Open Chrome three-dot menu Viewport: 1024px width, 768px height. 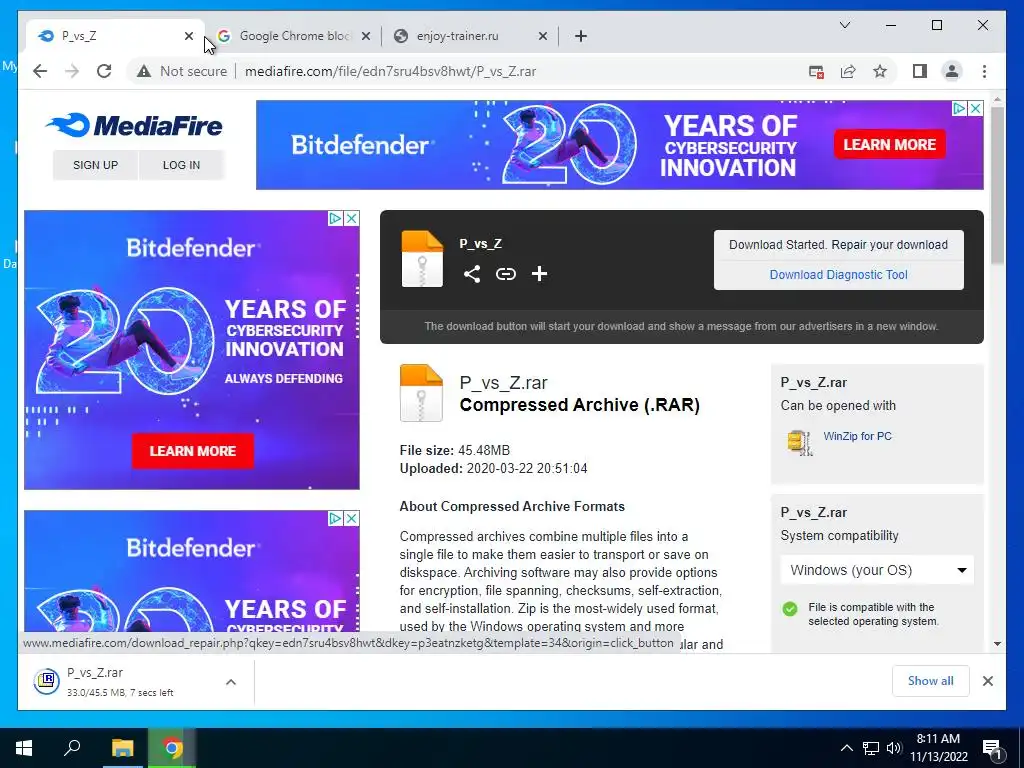(x=984, y=71)
